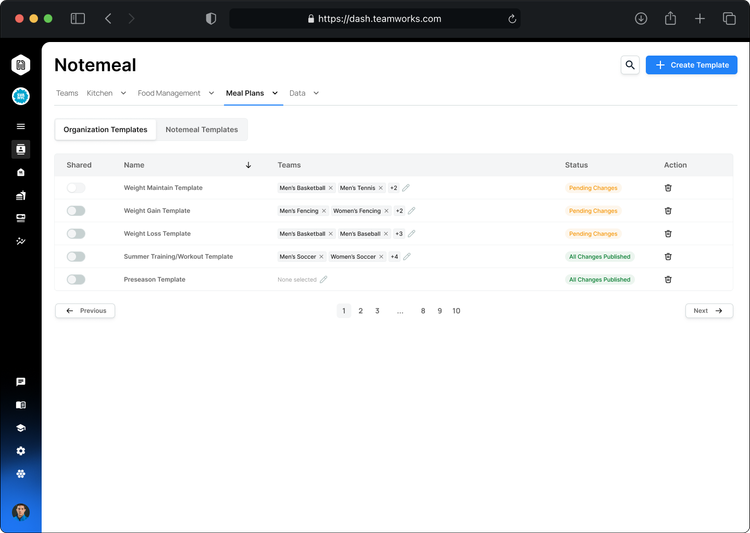
Task: Delete the Weight Loss Template
Action: pyautogui.click(x=668, y=234)
